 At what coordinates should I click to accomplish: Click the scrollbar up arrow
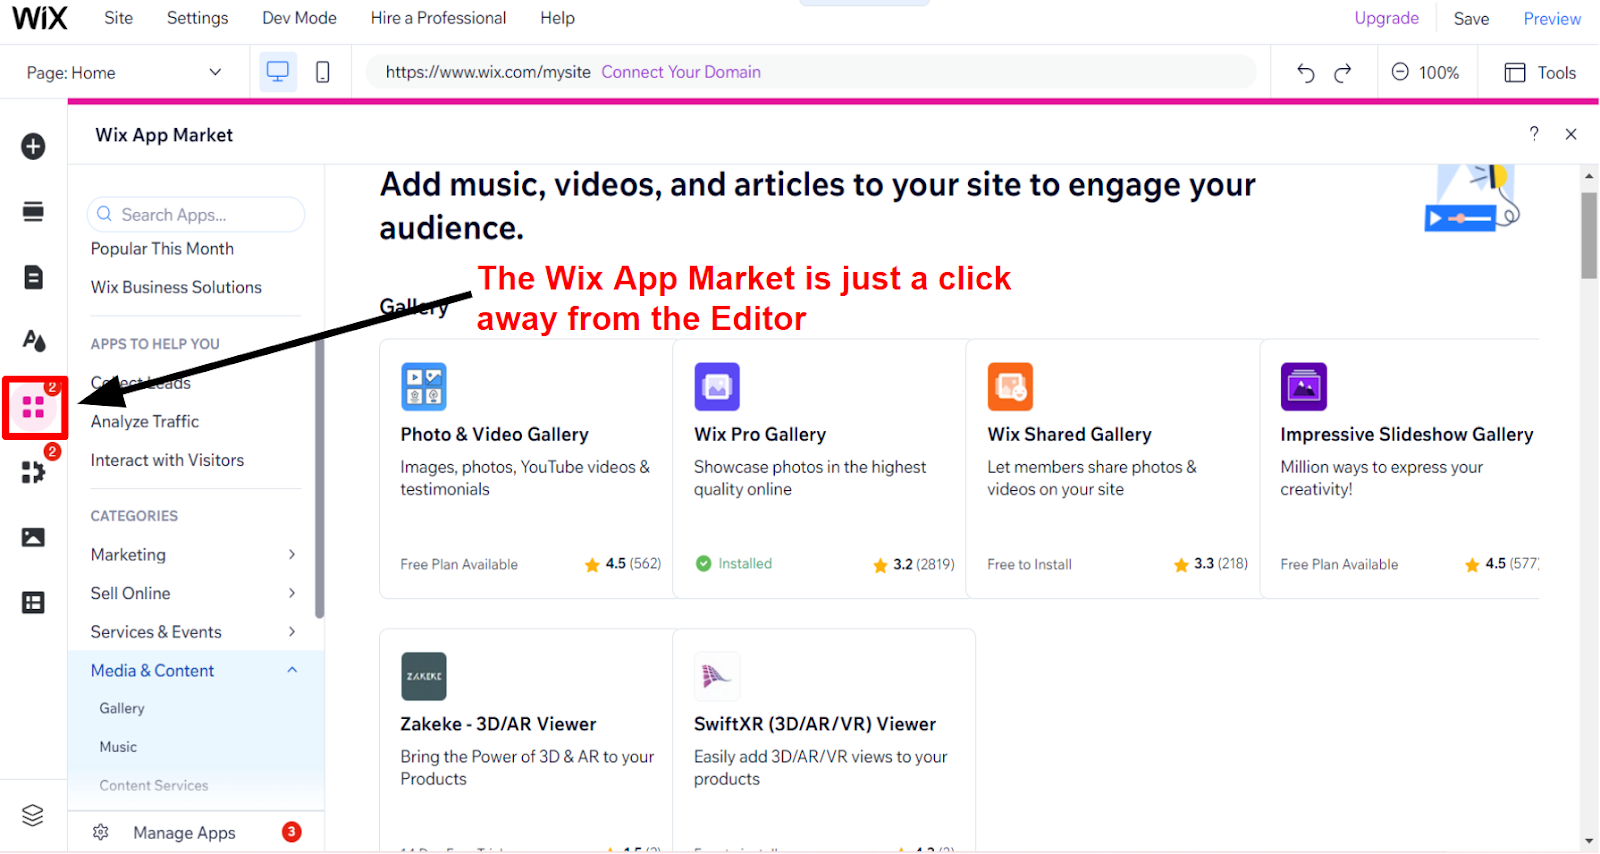pyautogui.click(x=1589, y=176)
